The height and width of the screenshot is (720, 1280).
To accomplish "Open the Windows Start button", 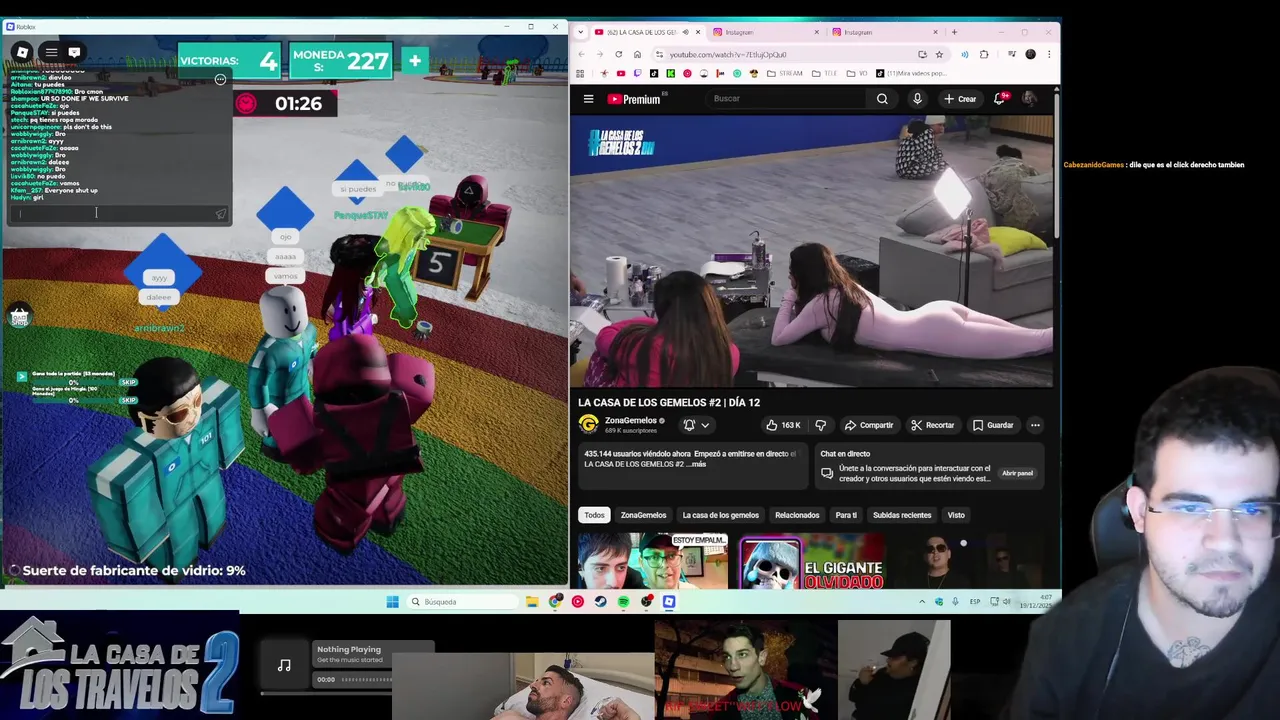I will point(392,602).
